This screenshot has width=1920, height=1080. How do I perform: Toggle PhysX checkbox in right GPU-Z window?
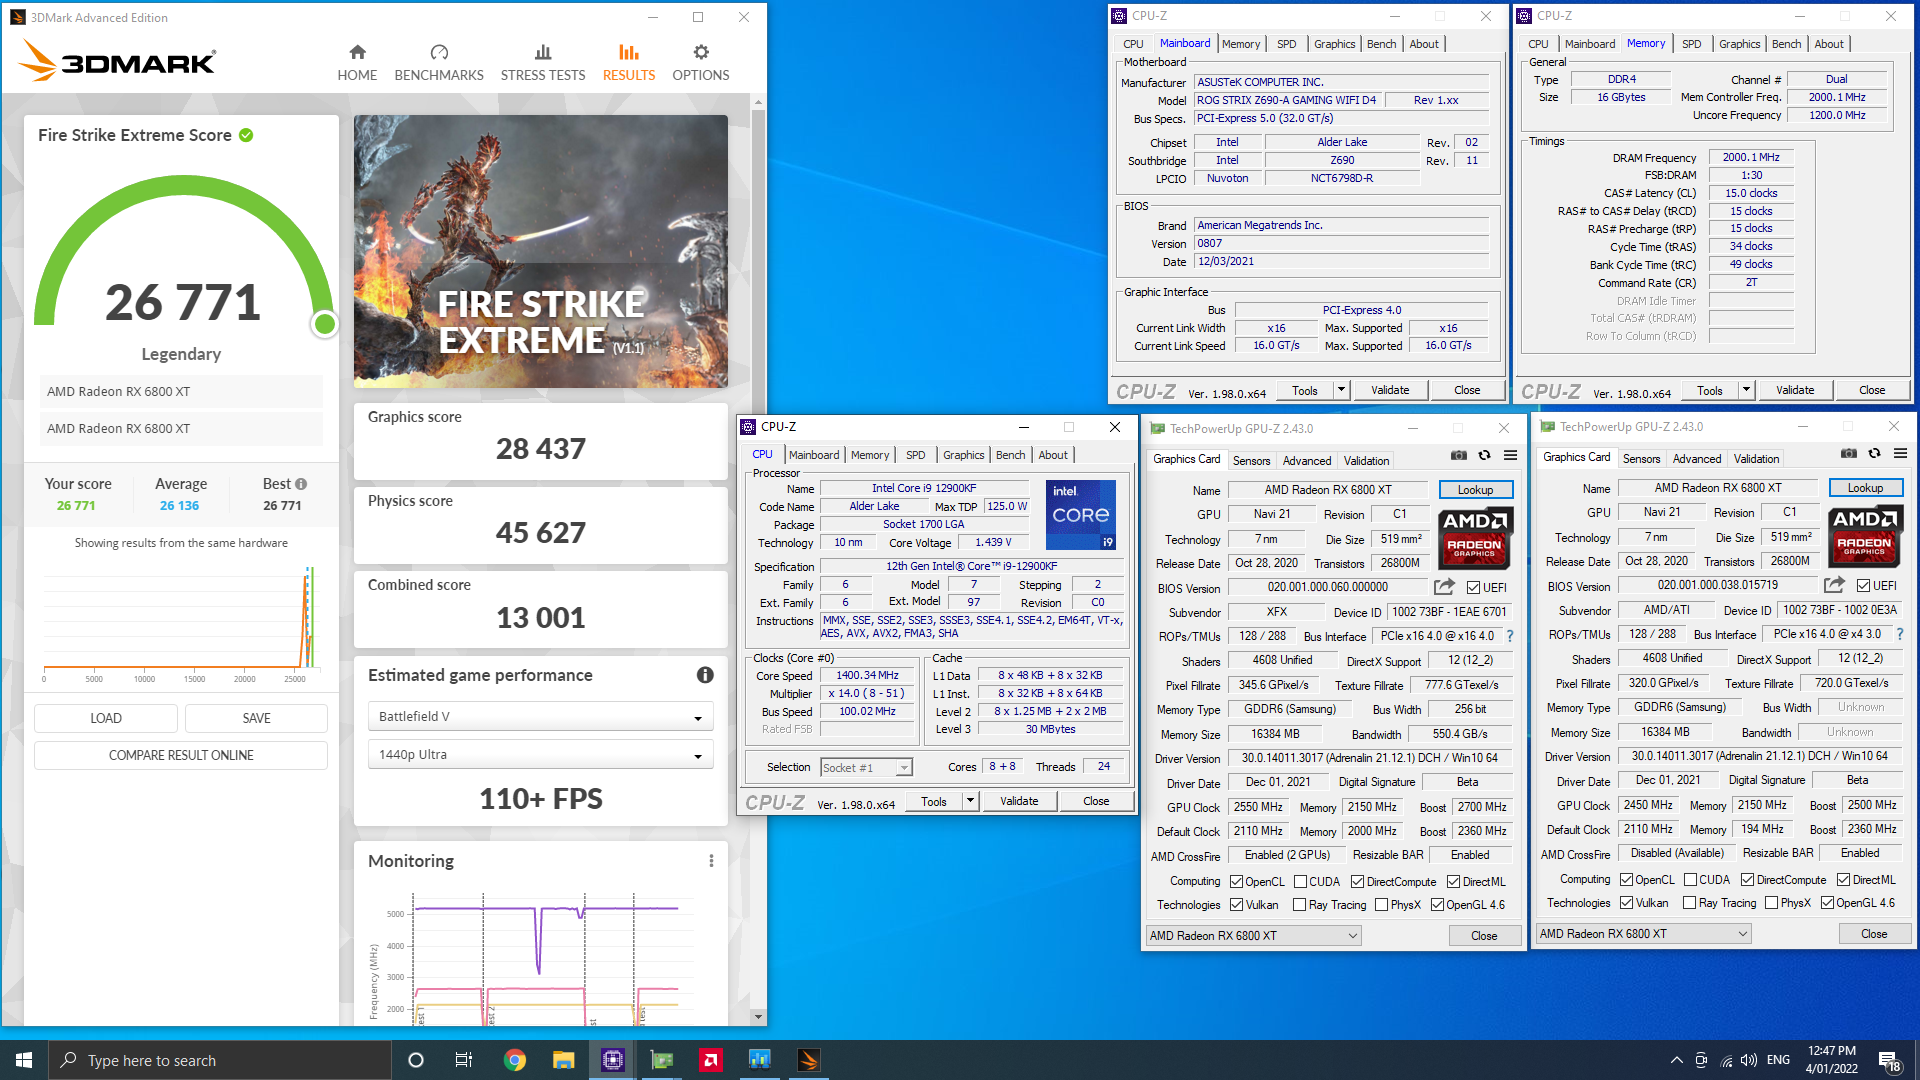pyautogui.click(x=1771, y=903)
